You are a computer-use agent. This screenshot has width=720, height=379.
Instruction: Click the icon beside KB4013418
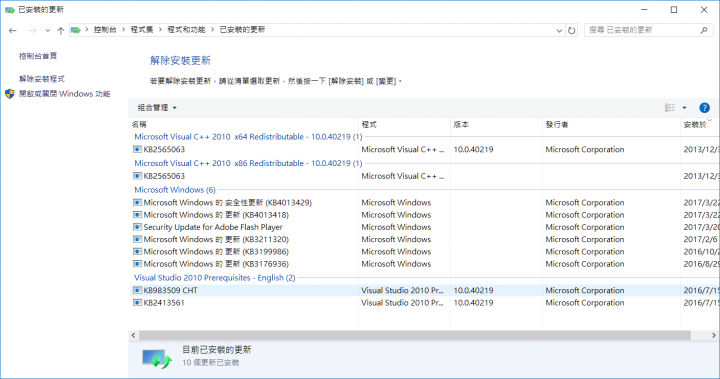click(137, 215)
